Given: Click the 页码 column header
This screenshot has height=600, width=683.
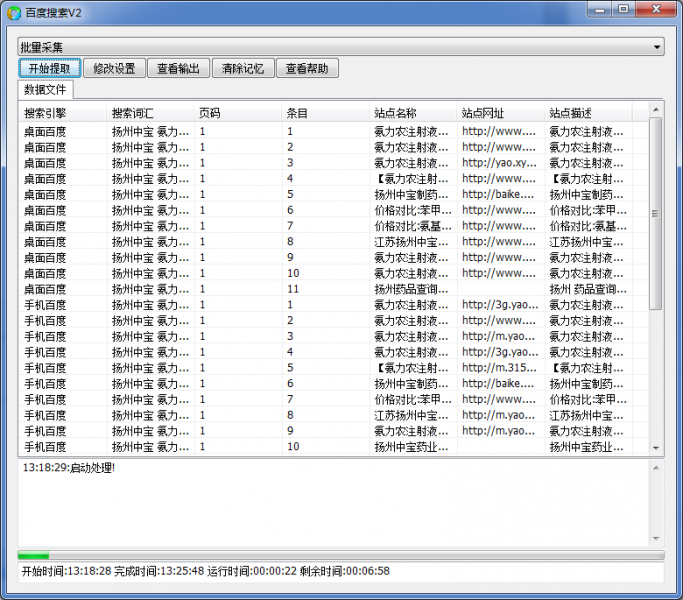Looking at the screenshot, I should point(238,113).
